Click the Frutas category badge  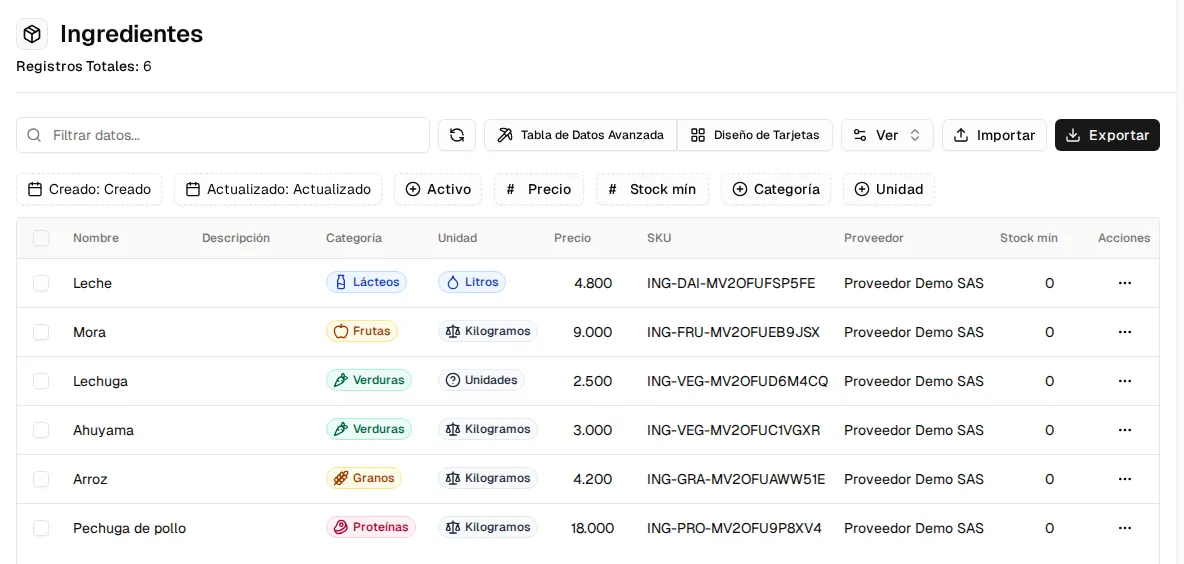click(x=362, y=331)
